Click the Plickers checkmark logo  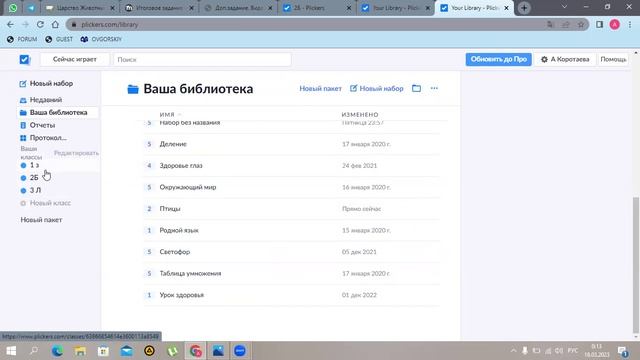click(24, 60)
